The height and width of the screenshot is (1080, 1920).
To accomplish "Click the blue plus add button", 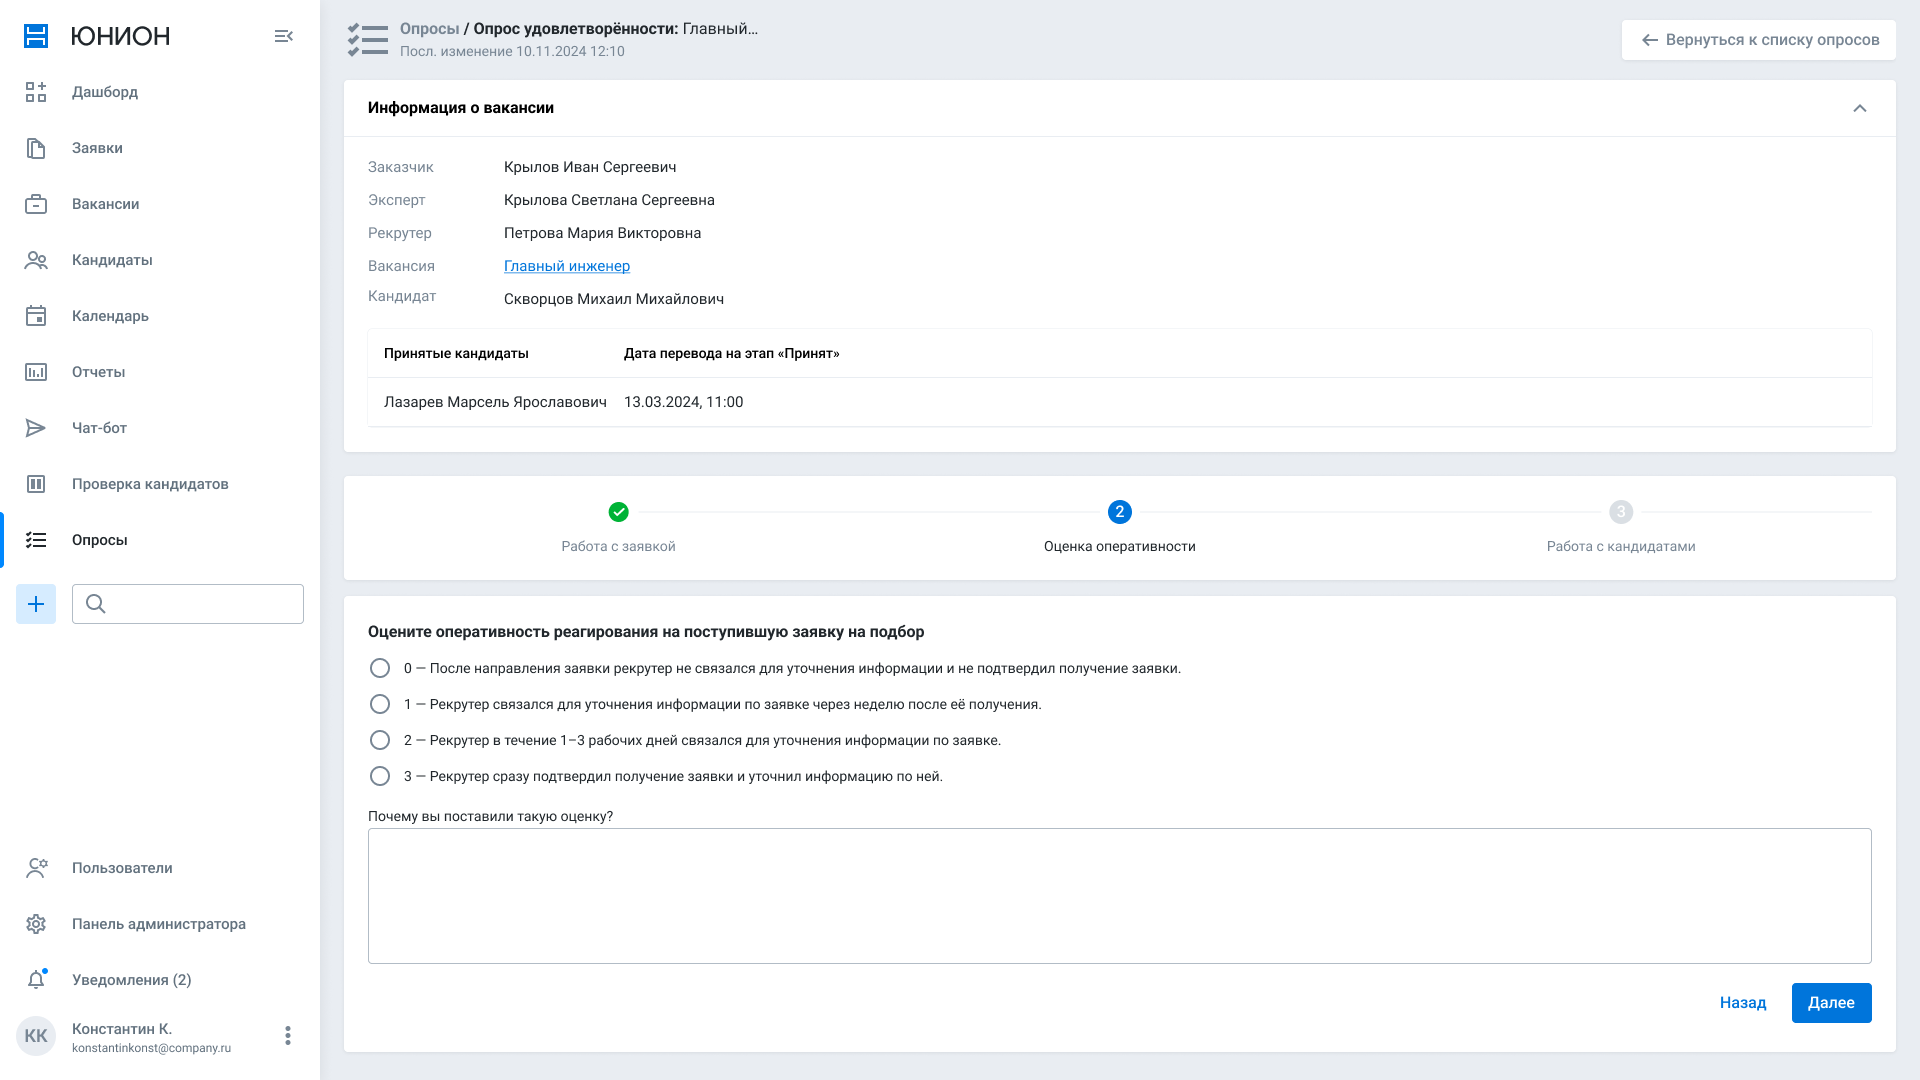I will pos(36,604).
